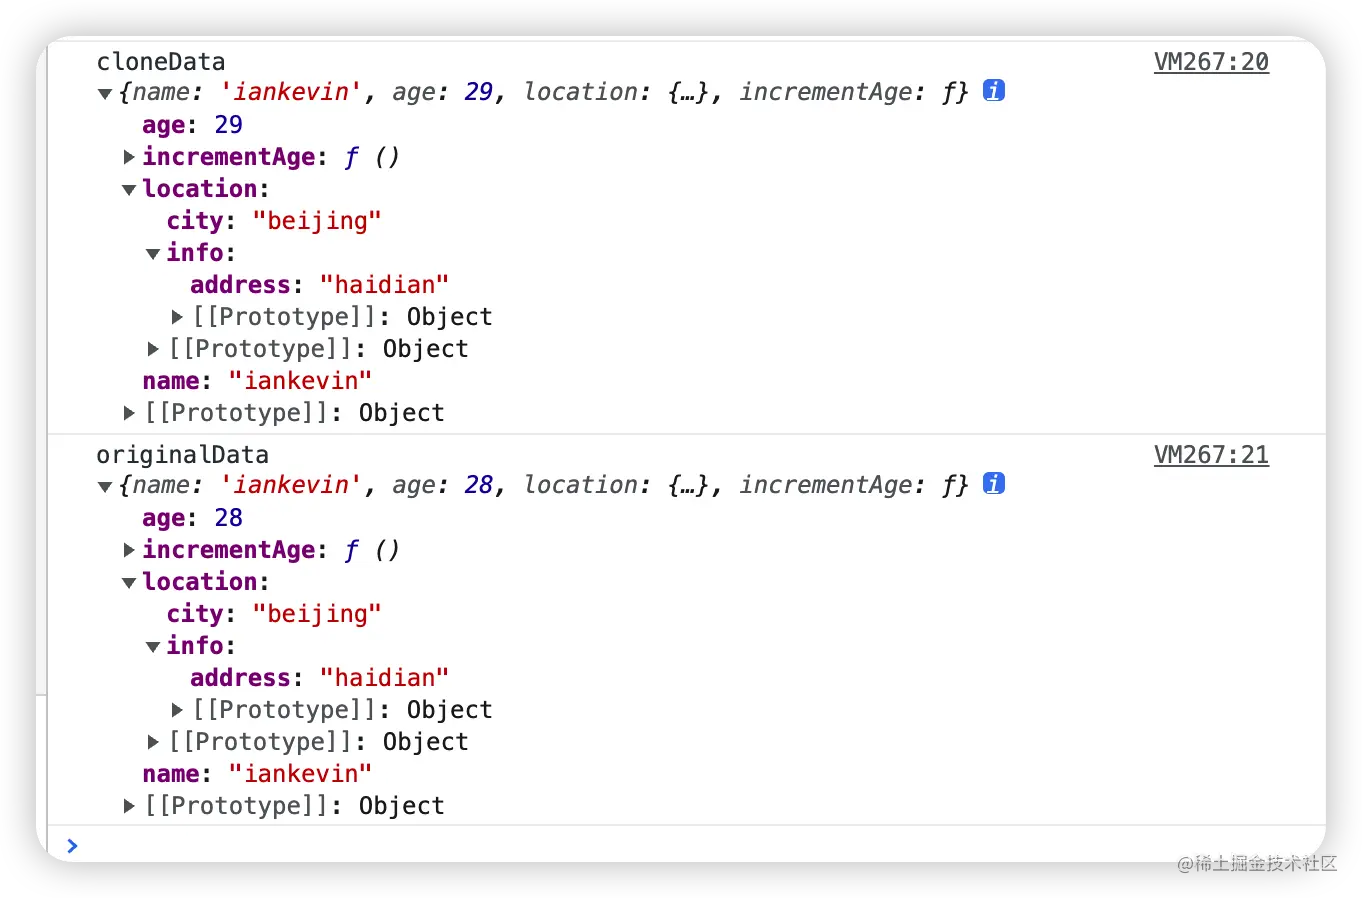Collapse location property in cloneData
The image size is (1362, 898).
(129, 189)
